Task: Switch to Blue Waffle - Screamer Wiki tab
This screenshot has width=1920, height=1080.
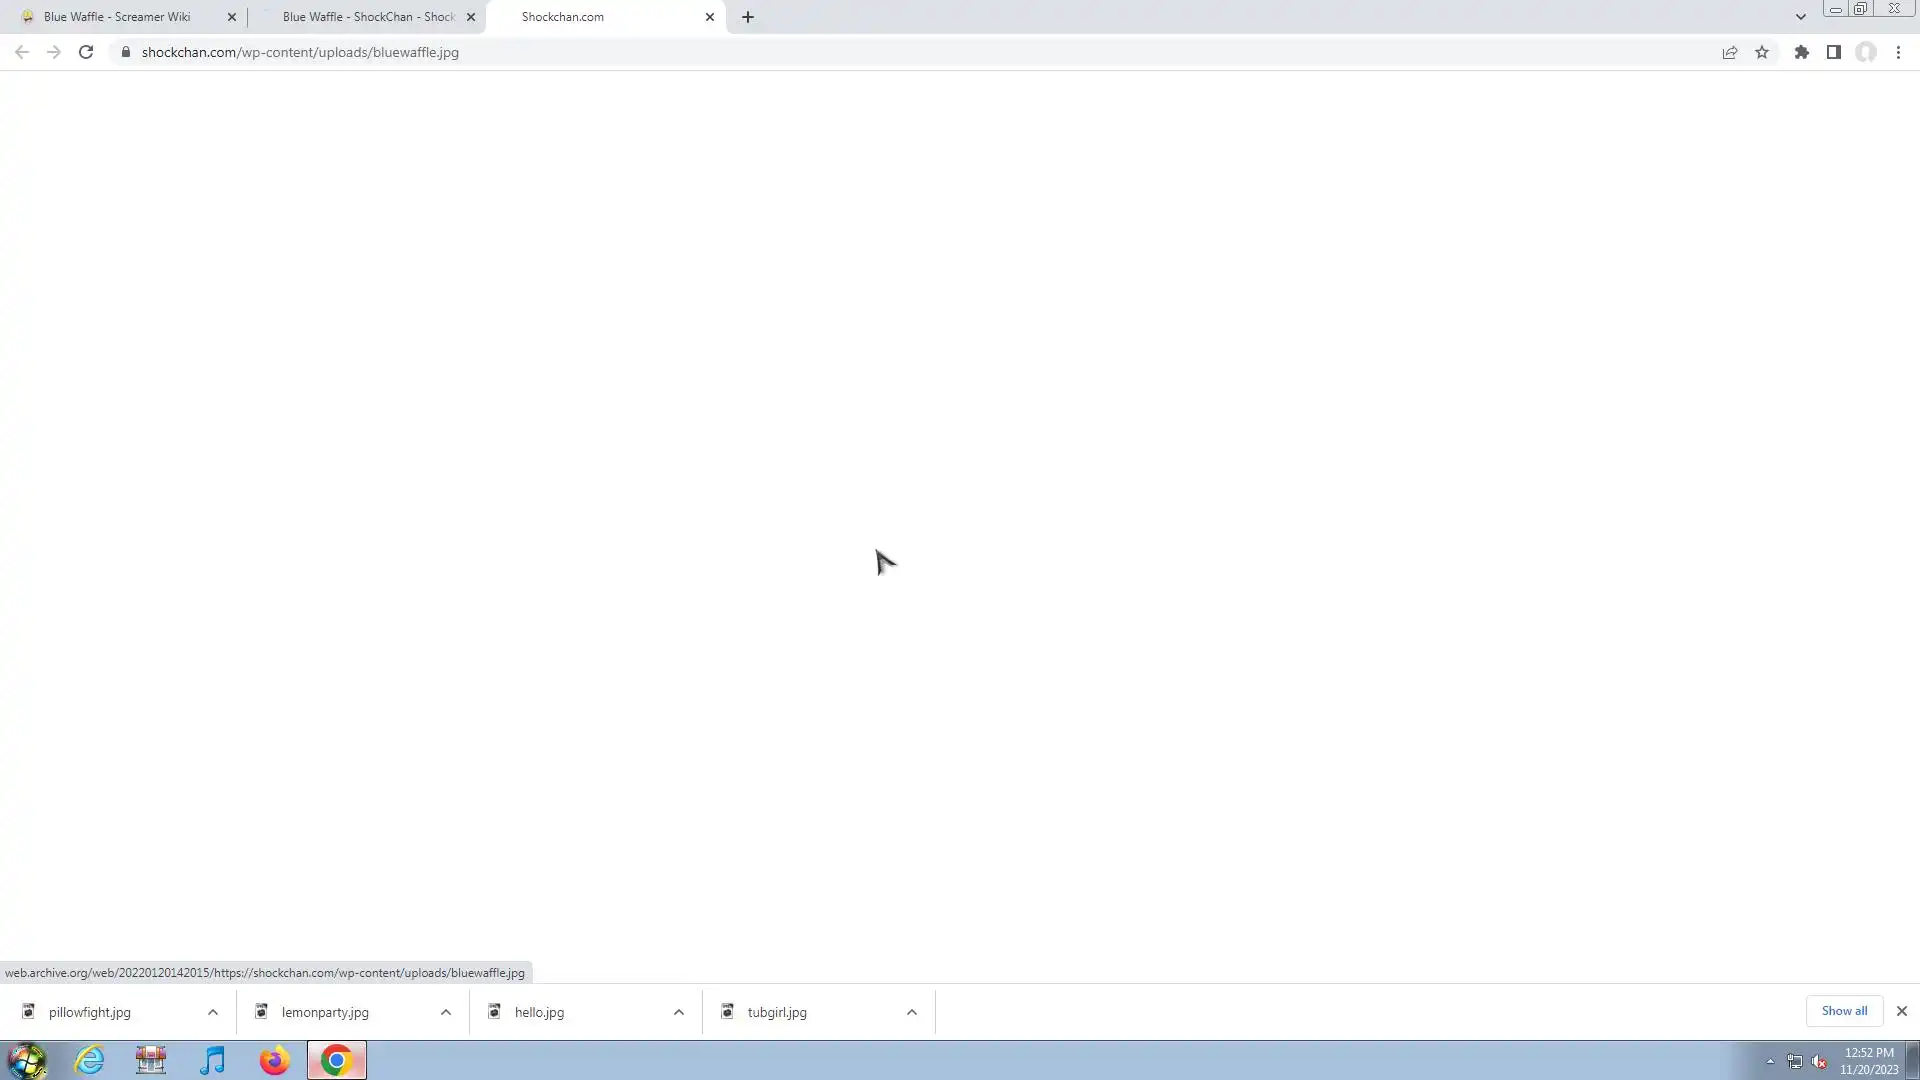Action: [x=117, y=17]
